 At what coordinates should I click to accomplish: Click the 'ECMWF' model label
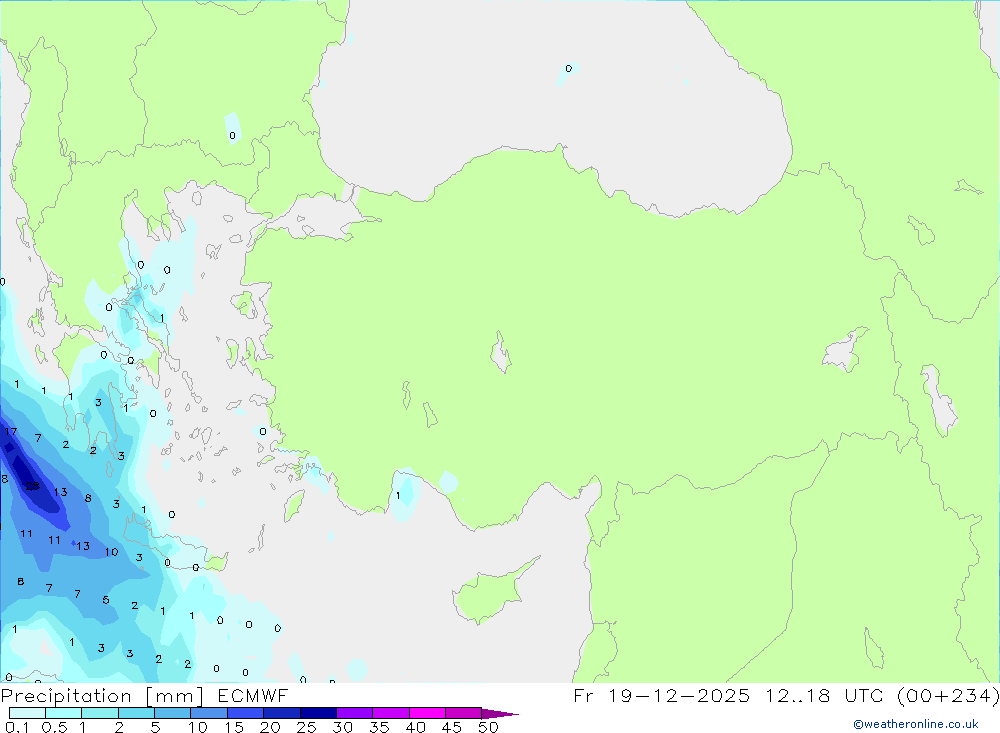[x=253, y=696]
